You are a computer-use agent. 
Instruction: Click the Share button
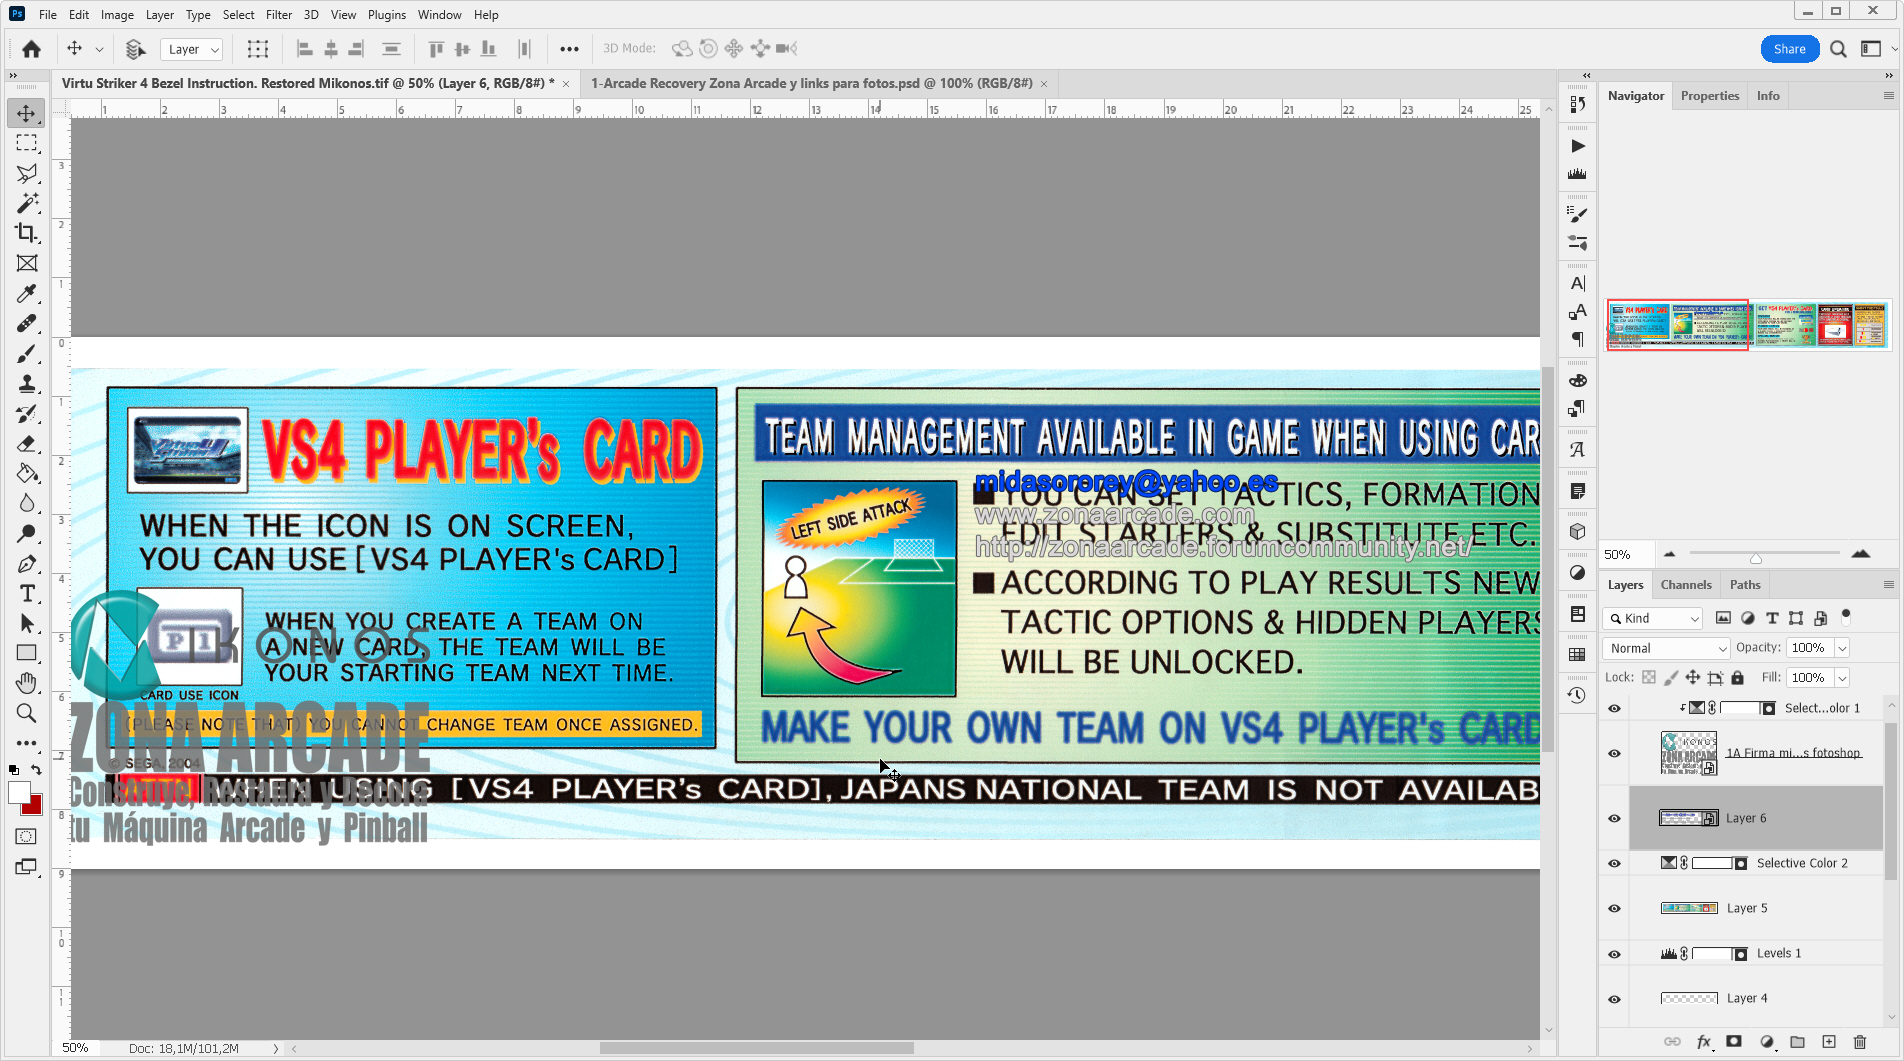pyautogui.click(x=1789, y=49)
